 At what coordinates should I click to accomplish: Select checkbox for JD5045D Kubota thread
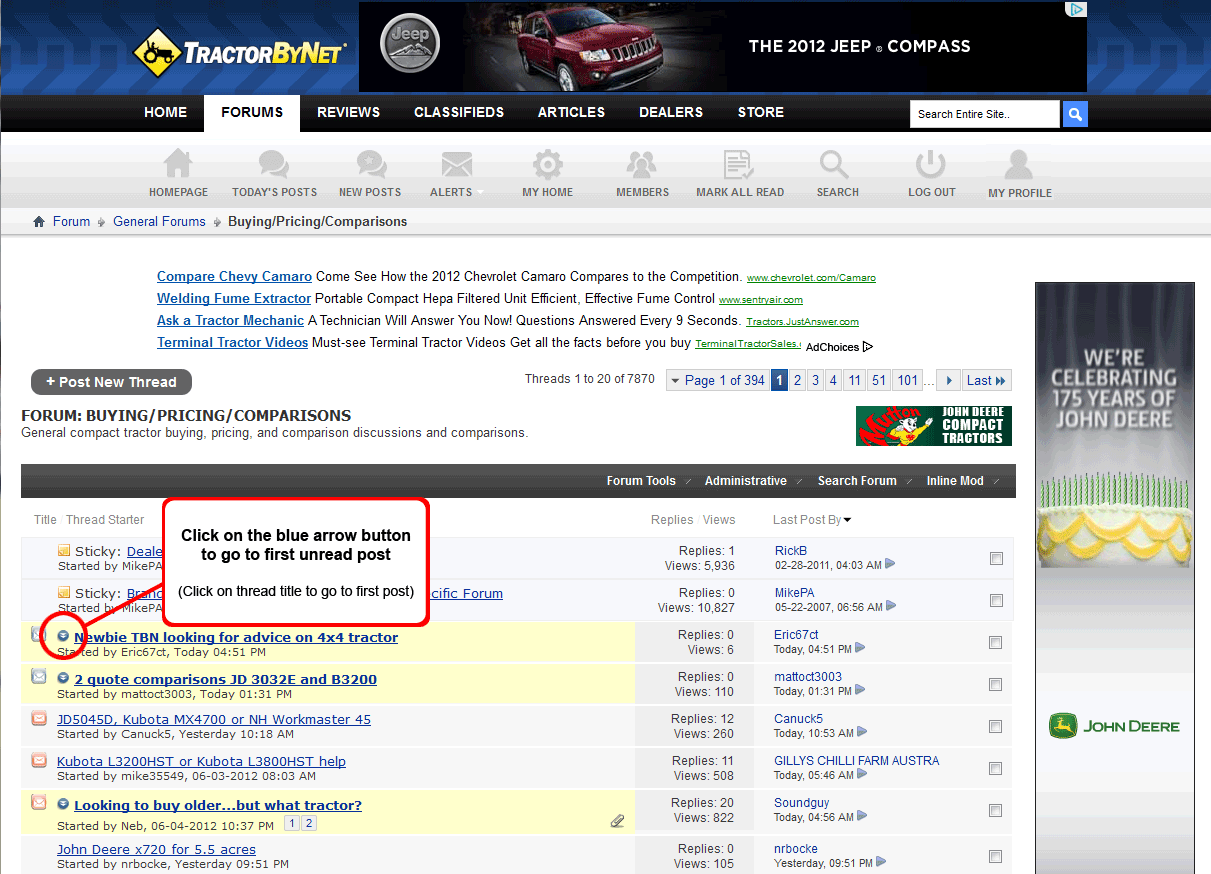(x=996, y=727)
